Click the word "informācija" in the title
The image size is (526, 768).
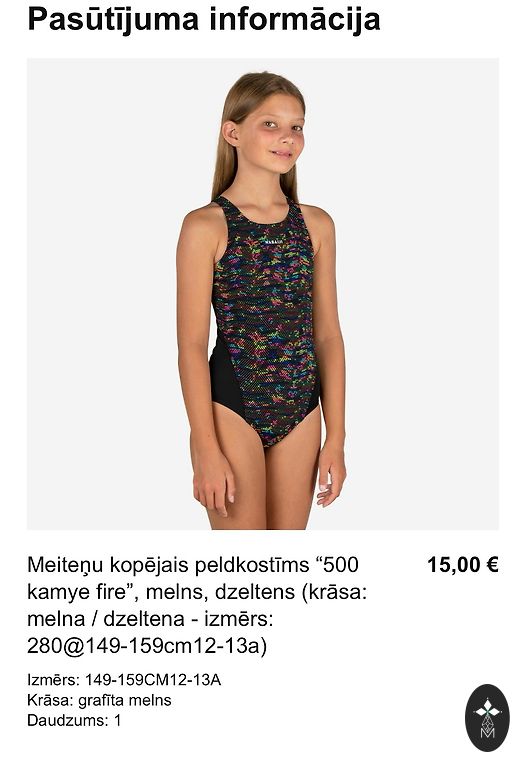click(295, 21)
